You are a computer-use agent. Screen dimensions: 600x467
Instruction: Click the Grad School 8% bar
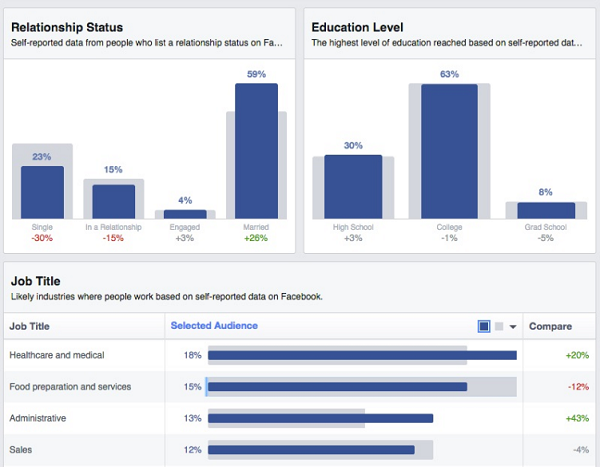point(546,211)
